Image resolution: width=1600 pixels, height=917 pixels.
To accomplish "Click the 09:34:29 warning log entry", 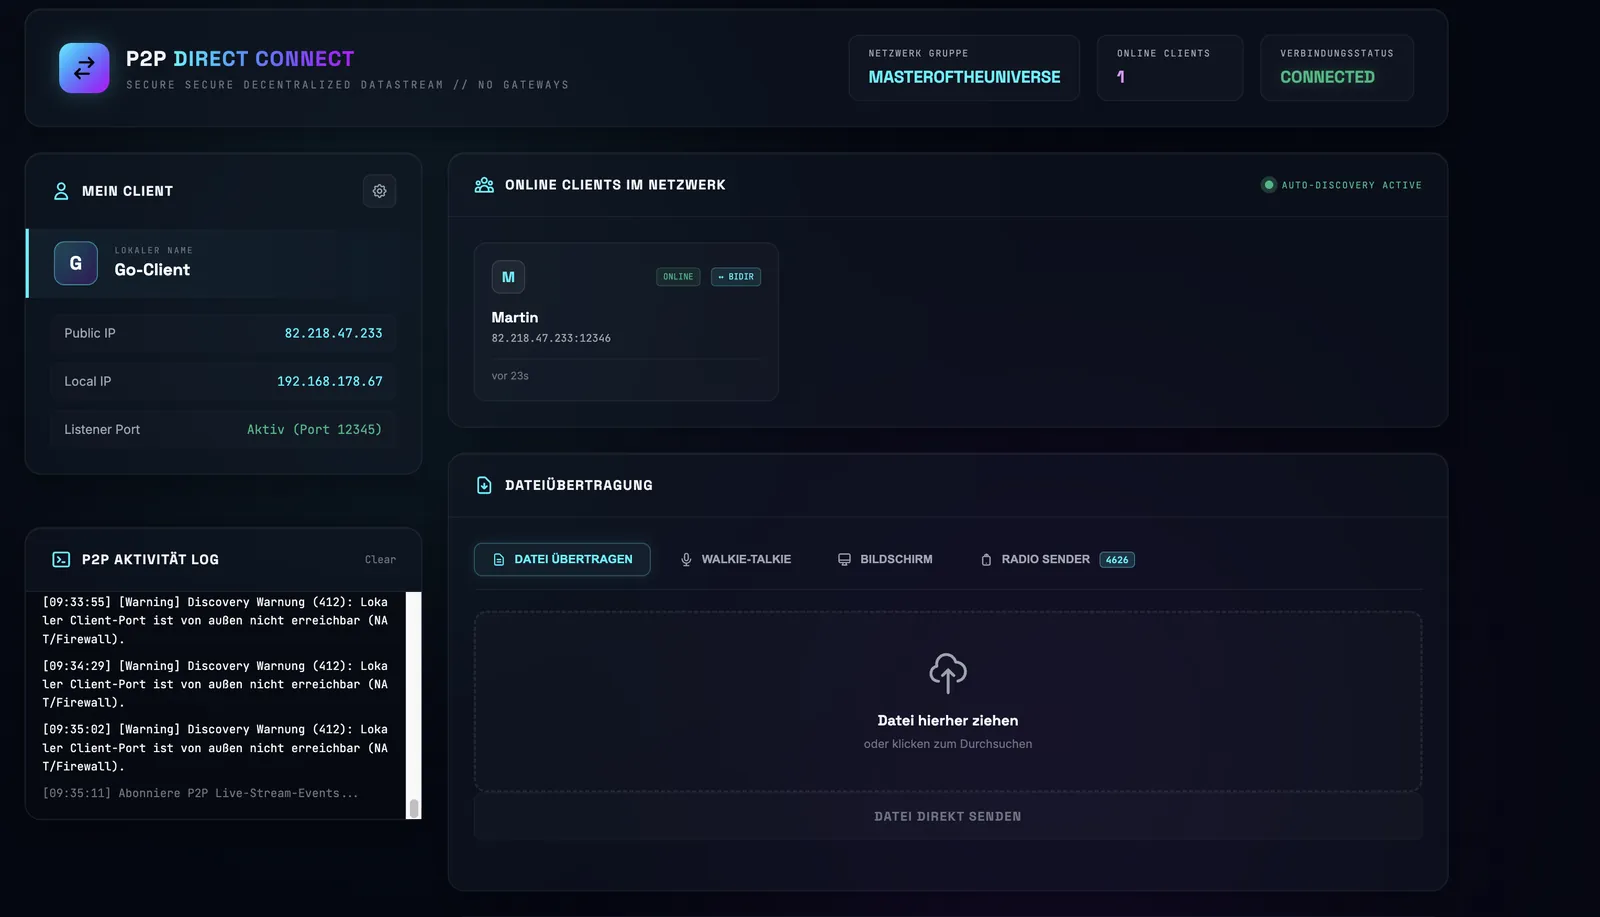I will [x=216, y=684].
